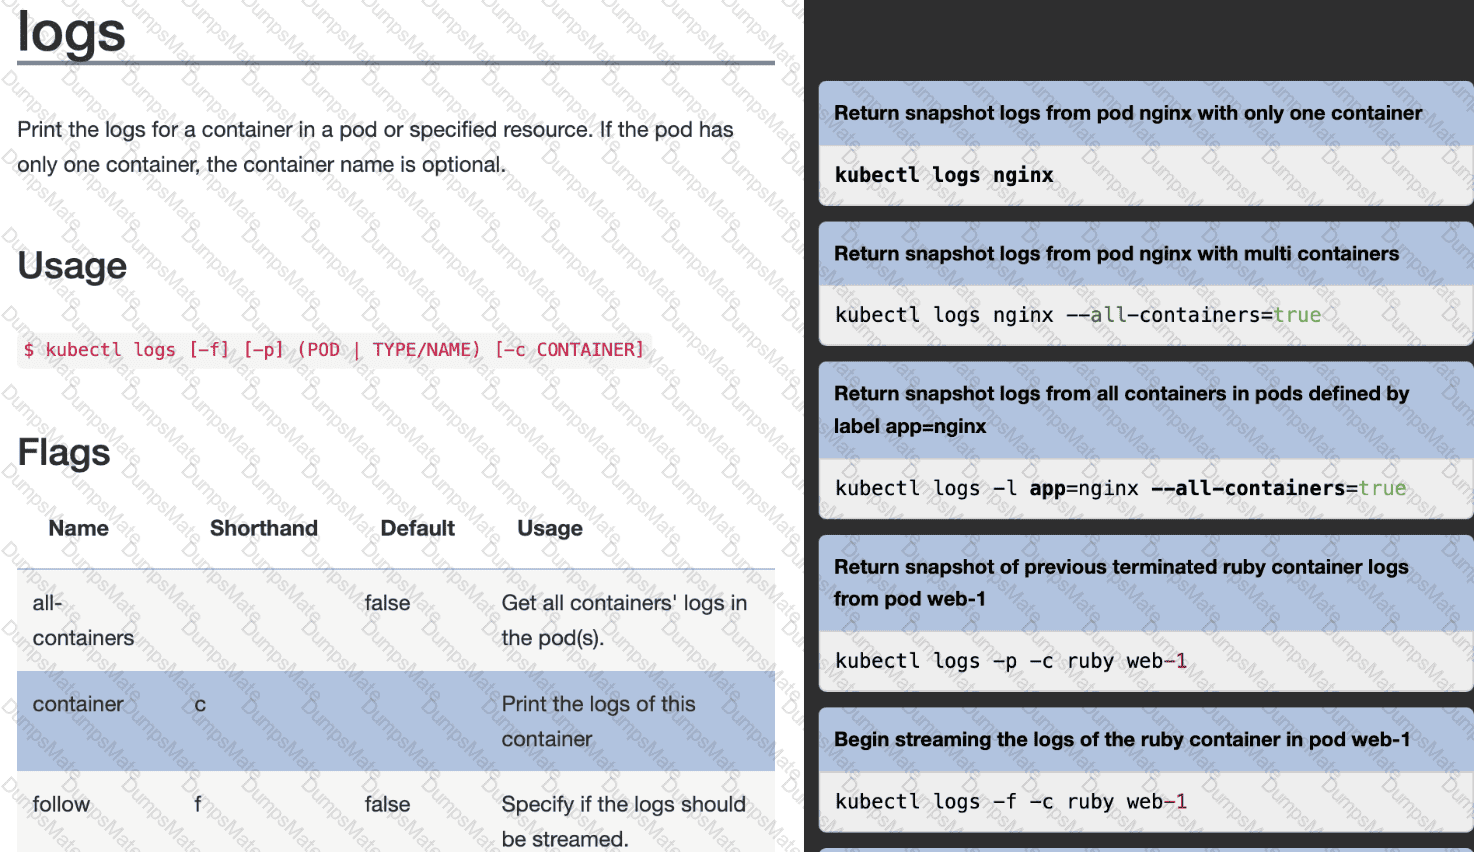Click the "Flags" section heading
This screenshot has height=852, width=1474.
[64, 453]
